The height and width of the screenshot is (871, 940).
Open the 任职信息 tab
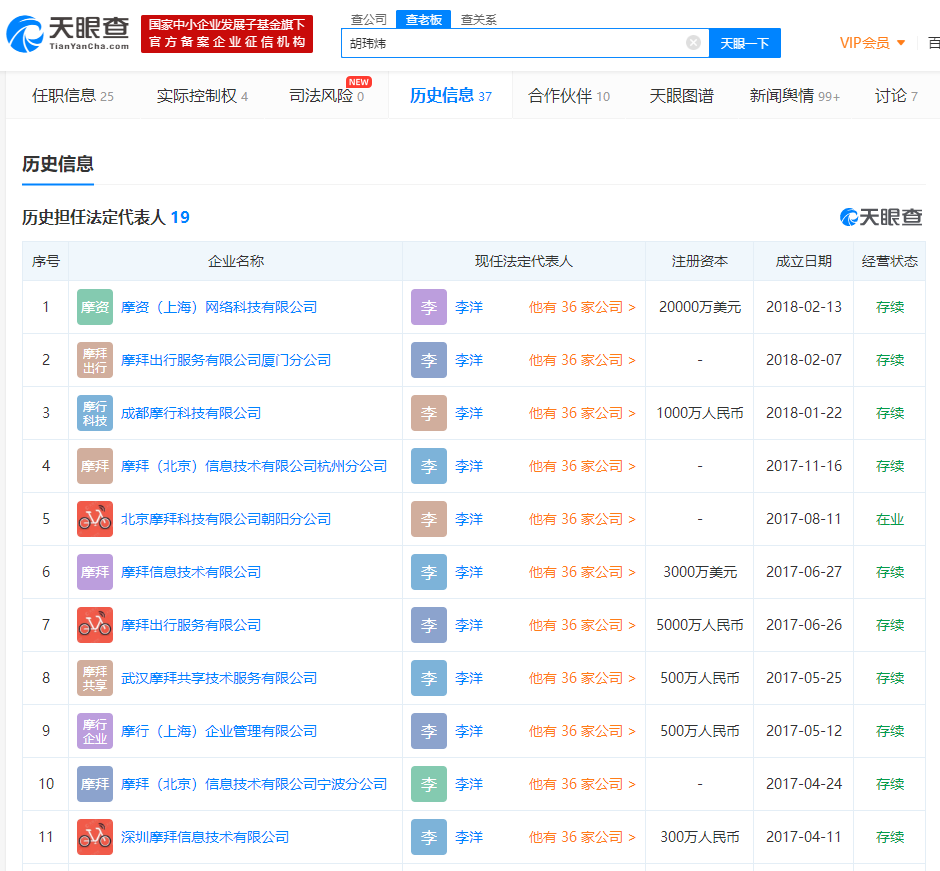pyautogui.click(x=73, y=95)
